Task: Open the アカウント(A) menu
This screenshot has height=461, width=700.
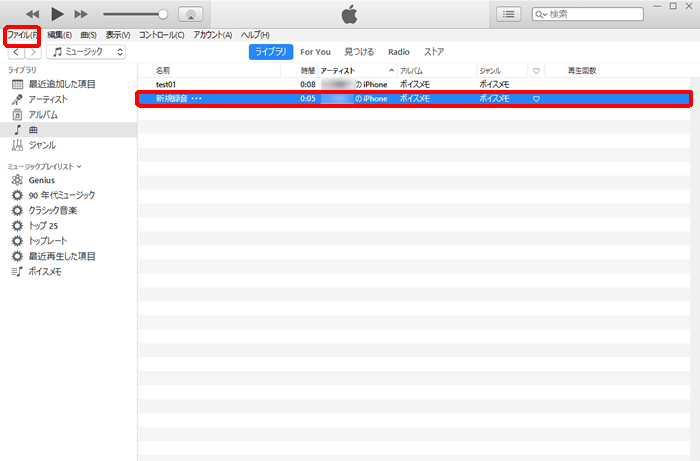Action: [212, 35]
